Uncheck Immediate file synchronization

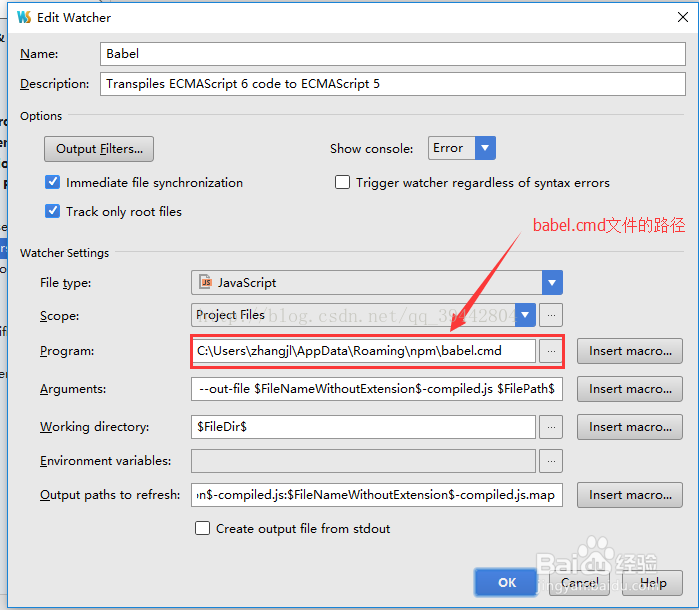[x=53, y=182]
